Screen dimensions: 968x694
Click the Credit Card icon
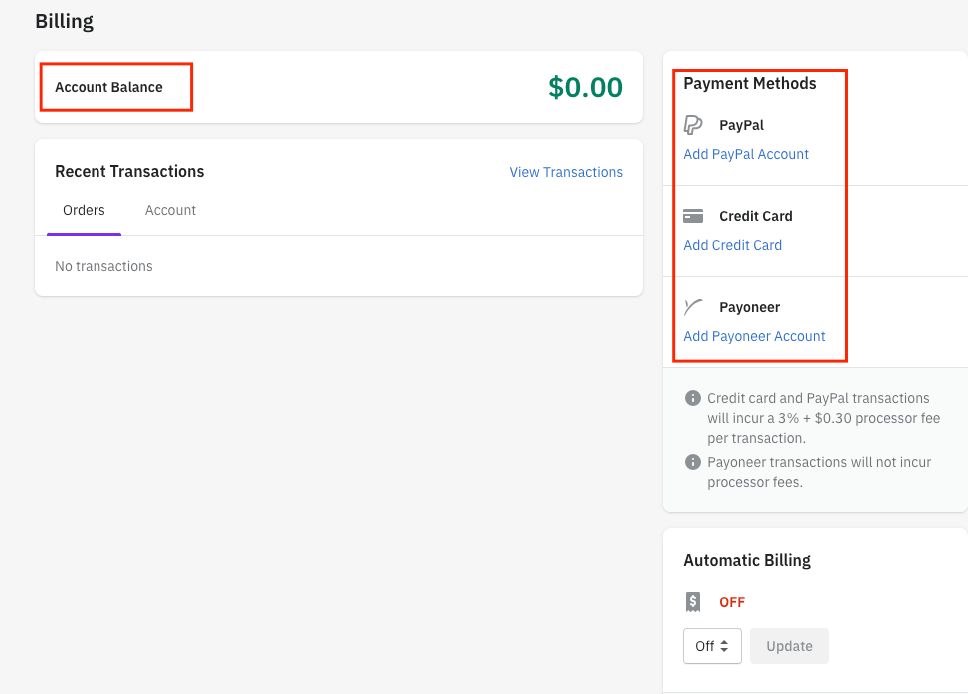693,216
